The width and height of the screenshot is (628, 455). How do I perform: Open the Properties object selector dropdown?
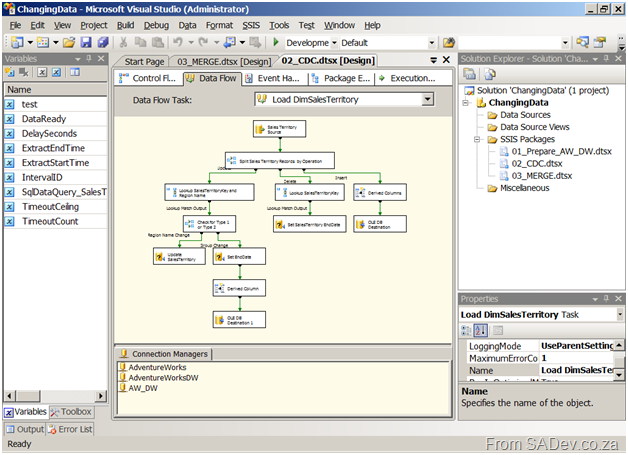[620, 314]
